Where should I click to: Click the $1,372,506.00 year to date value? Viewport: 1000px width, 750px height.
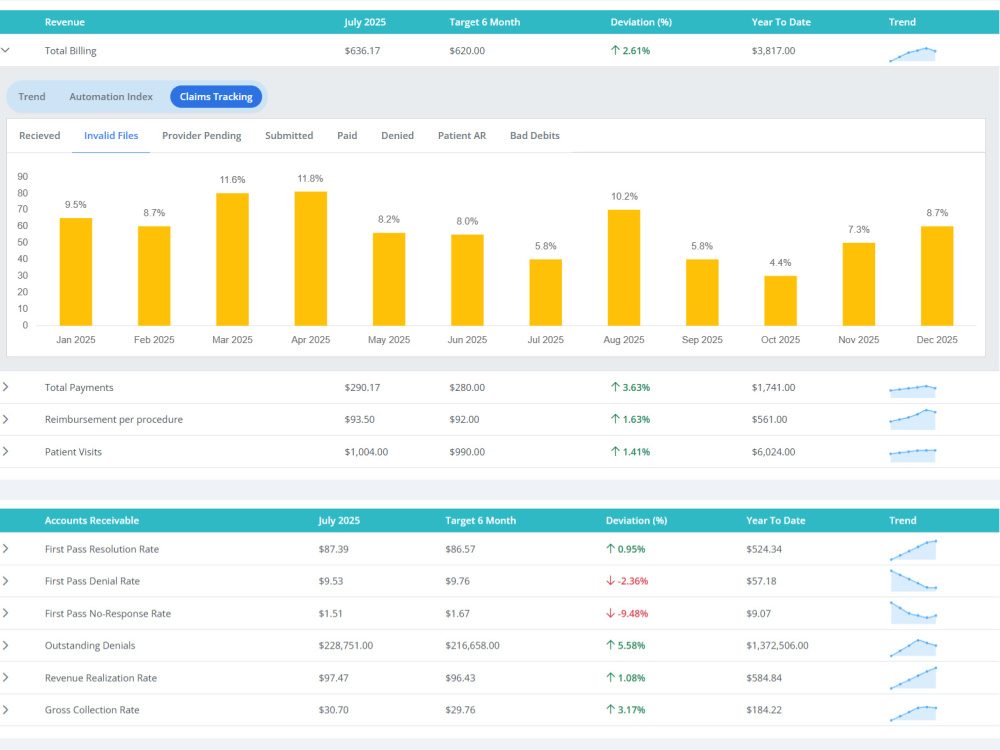coord(777,645)
